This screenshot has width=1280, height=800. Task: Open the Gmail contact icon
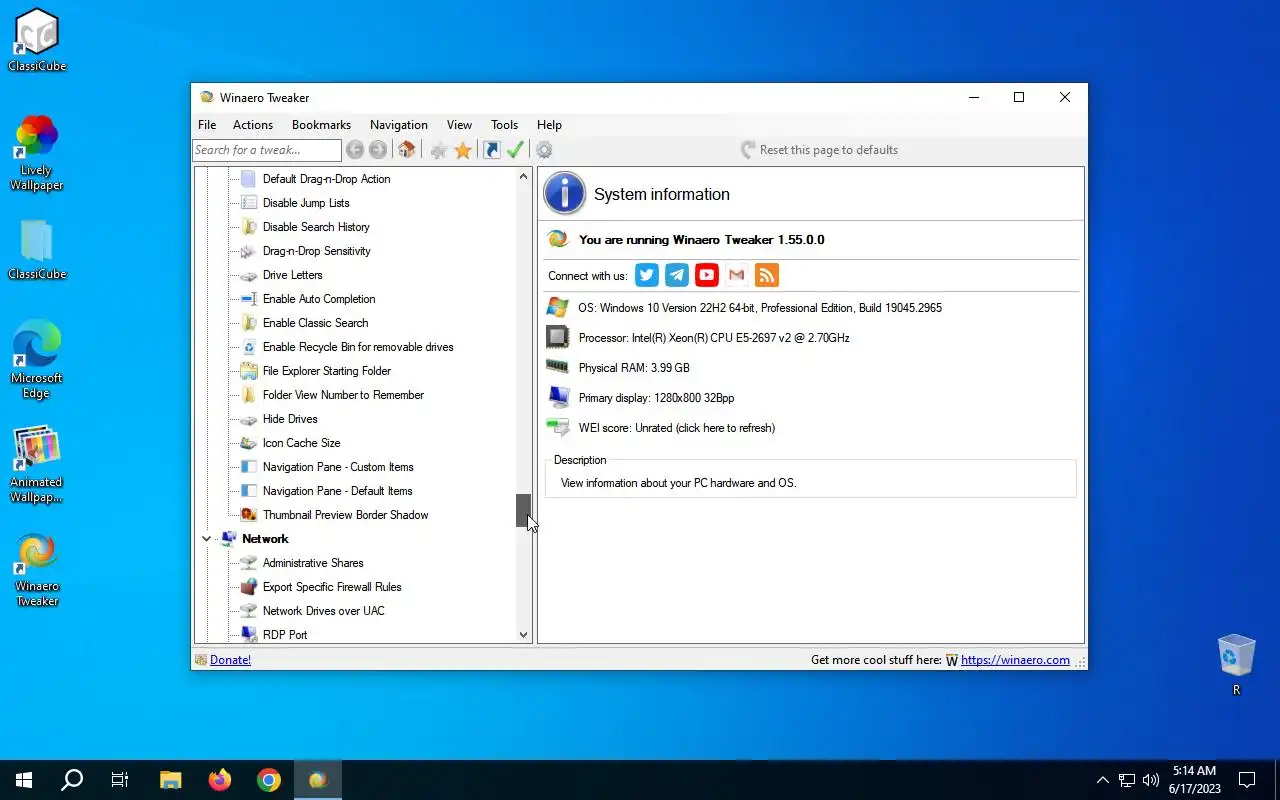(x=737, y=275)
